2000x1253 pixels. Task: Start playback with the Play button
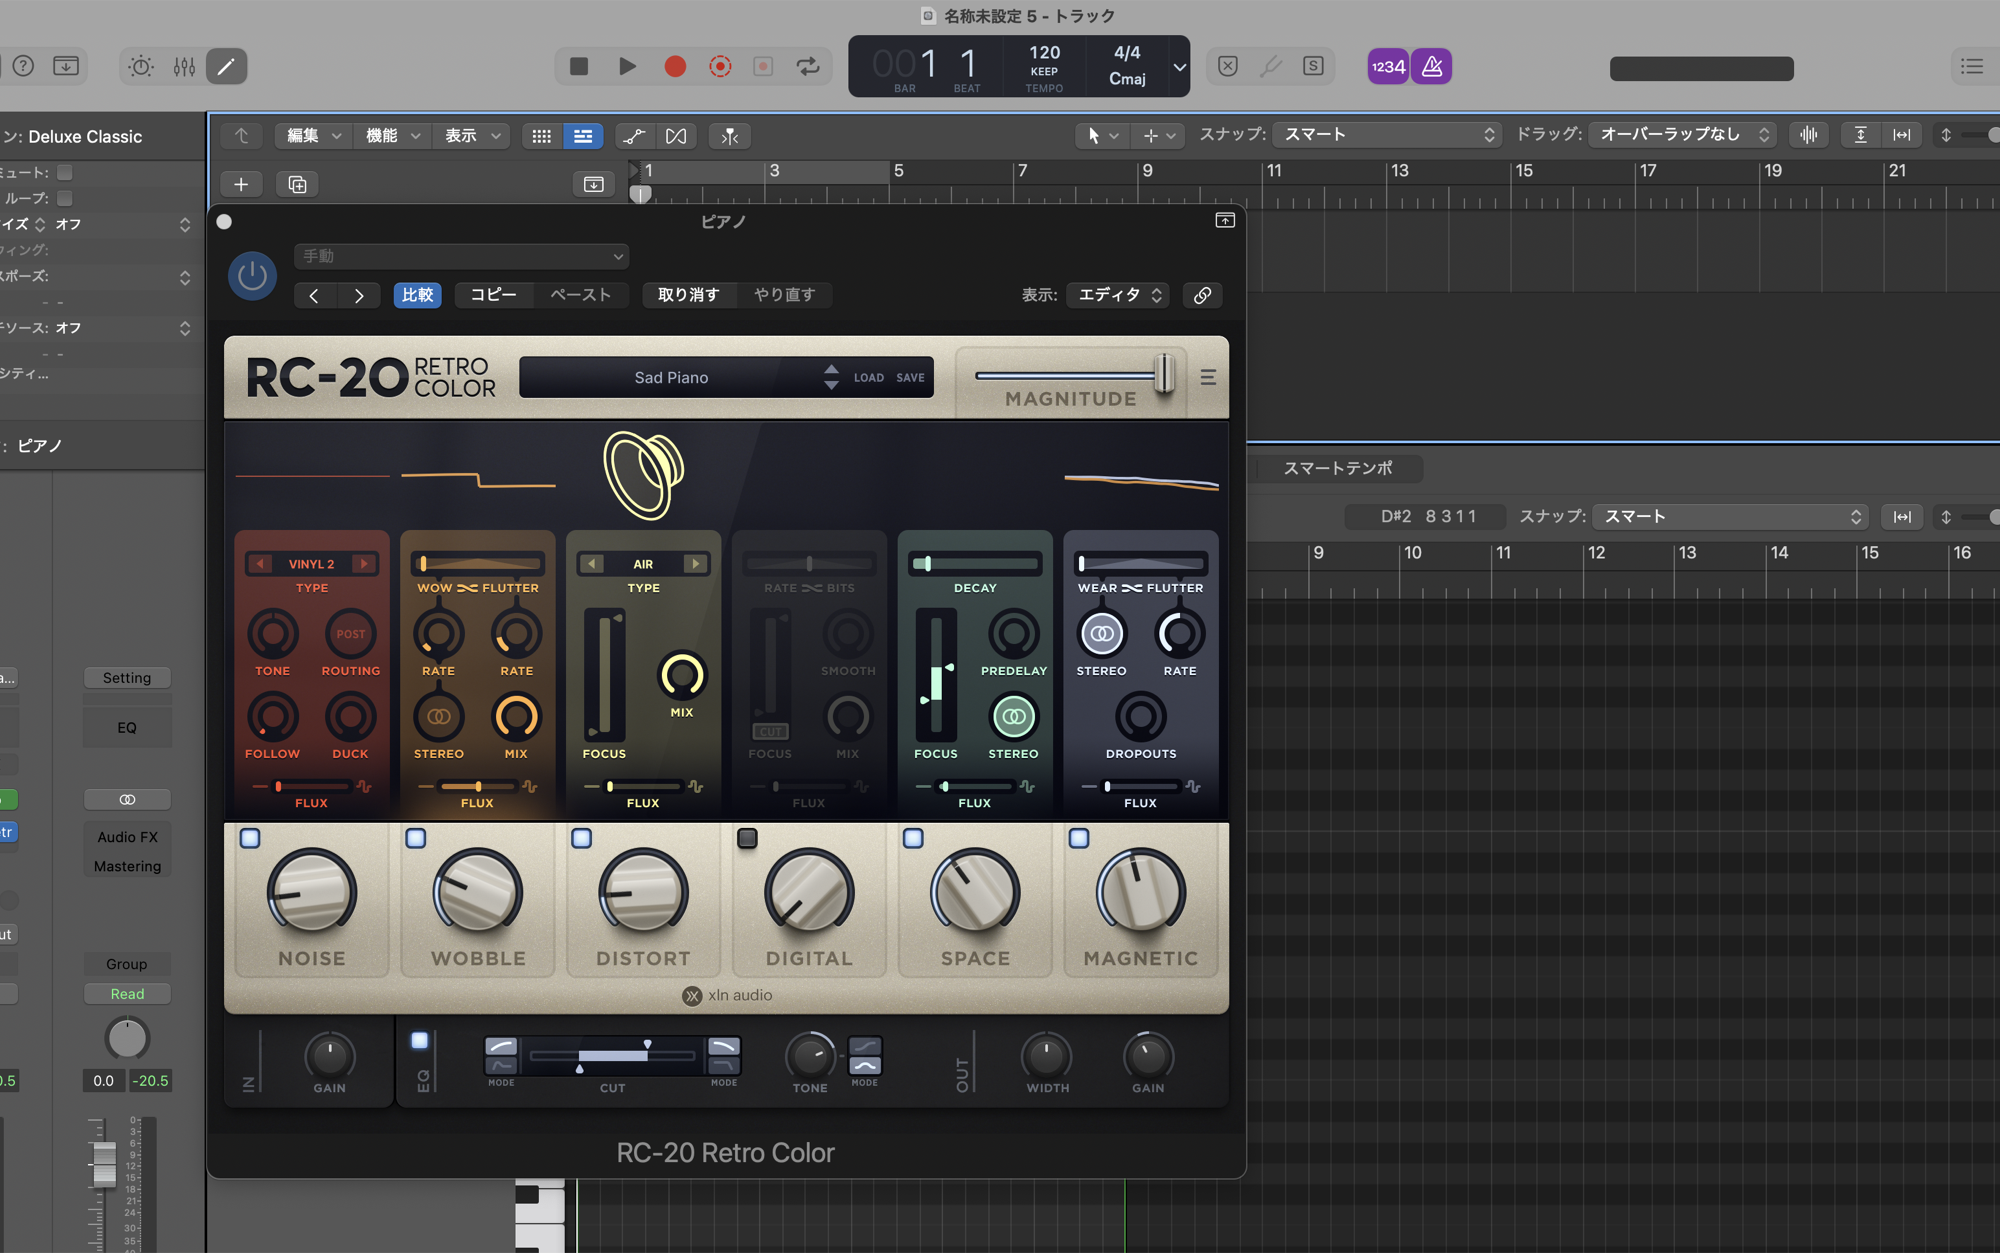coord(627,66)
